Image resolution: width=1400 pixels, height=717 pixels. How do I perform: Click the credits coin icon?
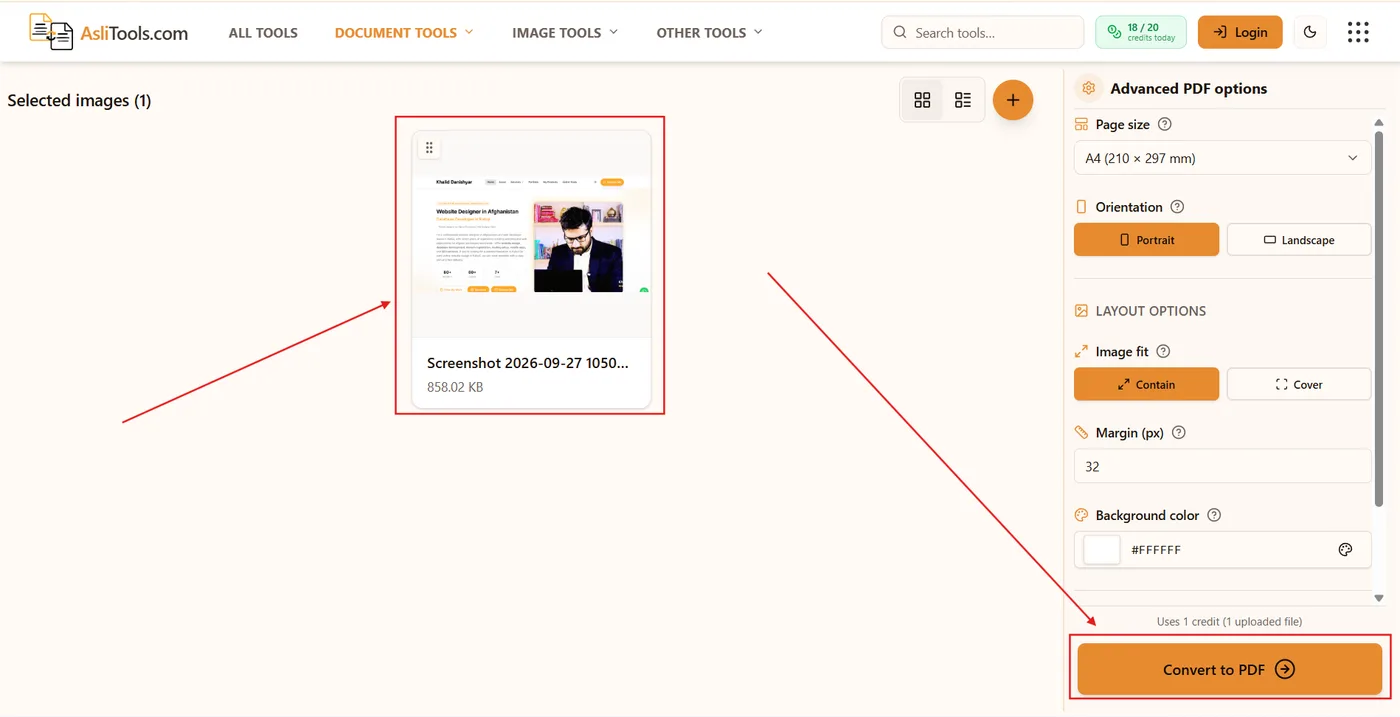point(1114,32)
